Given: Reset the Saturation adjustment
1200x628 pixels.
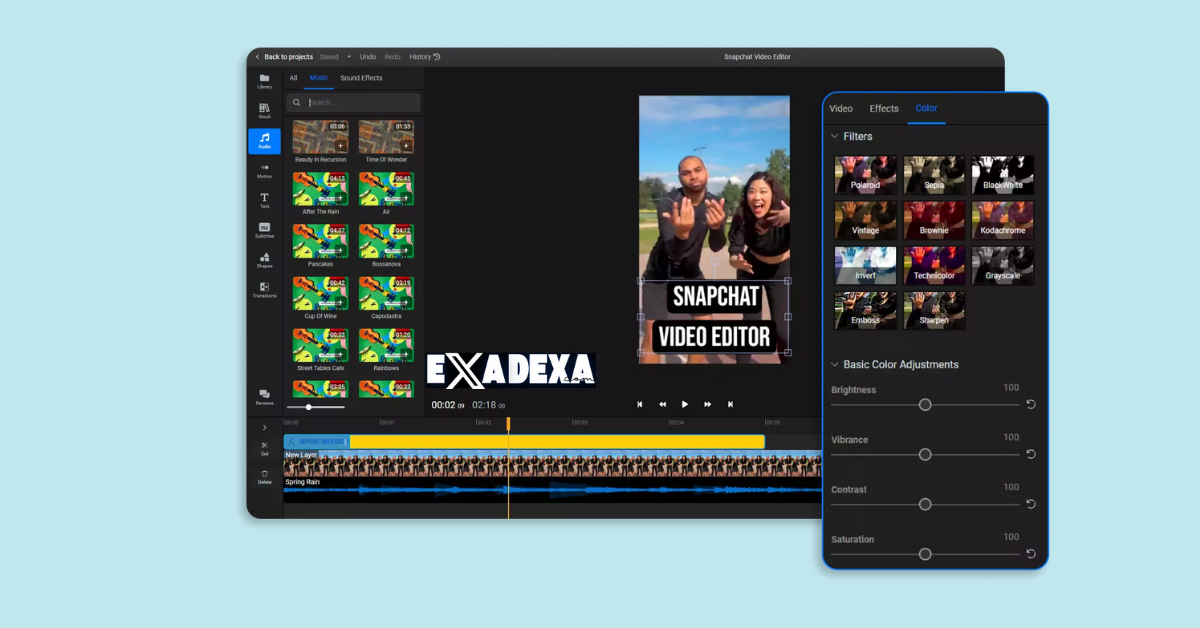Looking at the screenshot, I should pos(1032,553).
